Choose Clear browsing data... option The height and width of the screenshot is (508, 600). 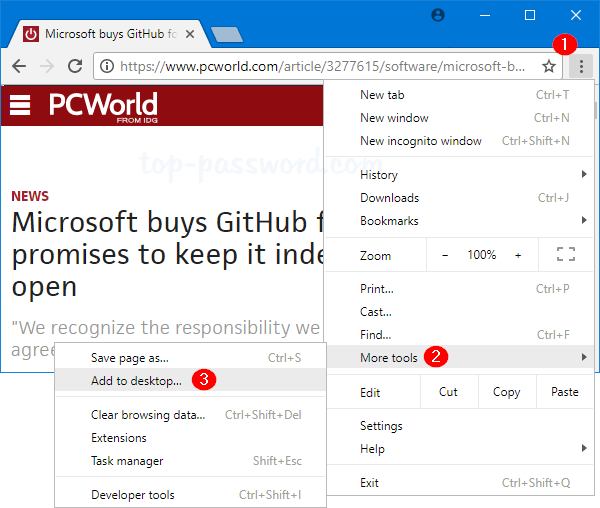tap(191, 415)
